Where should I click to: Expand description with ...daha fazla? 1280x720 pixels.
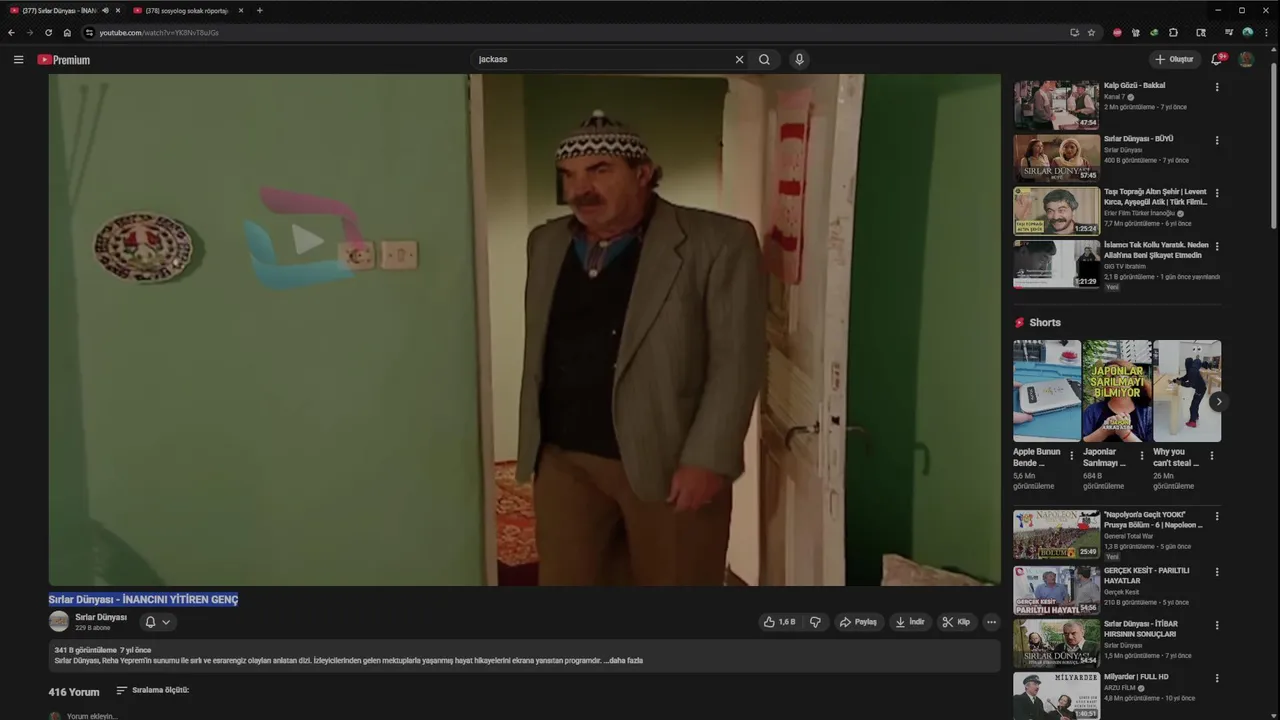pos(624,660)
